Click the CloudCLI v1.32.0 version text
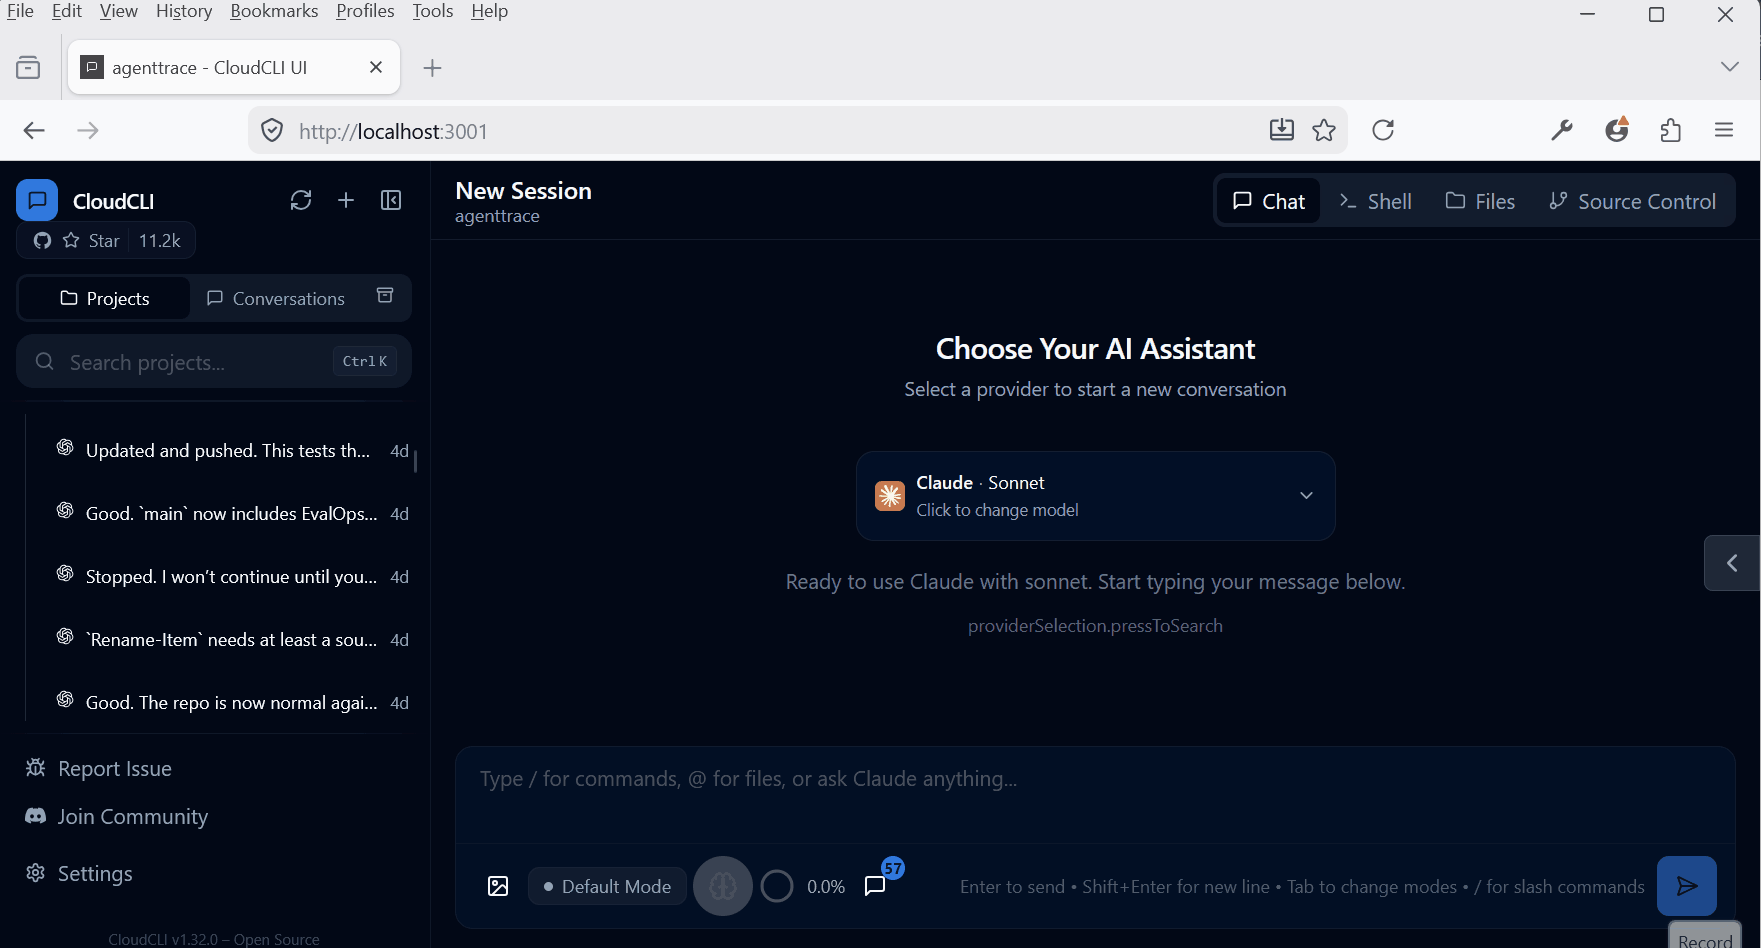 point(214,939)
